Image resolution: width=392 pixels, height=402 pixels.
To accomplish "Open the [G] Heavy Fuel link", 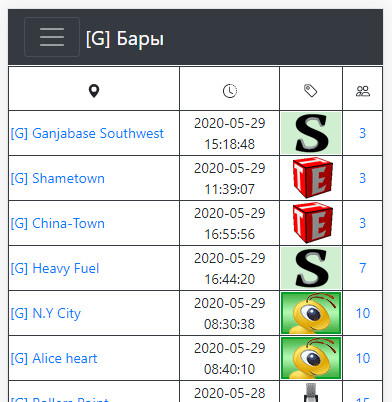I will tap(55, 268).
